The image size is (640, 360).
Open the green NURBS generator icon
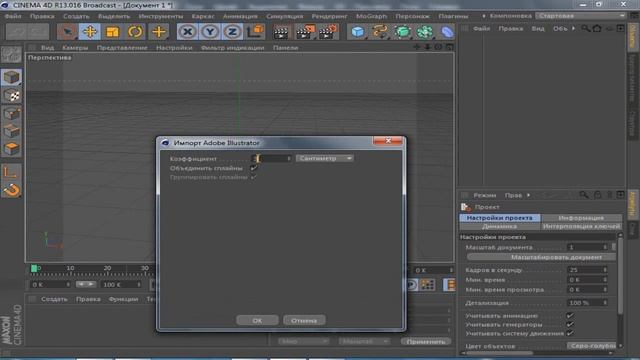coord(402,32)
